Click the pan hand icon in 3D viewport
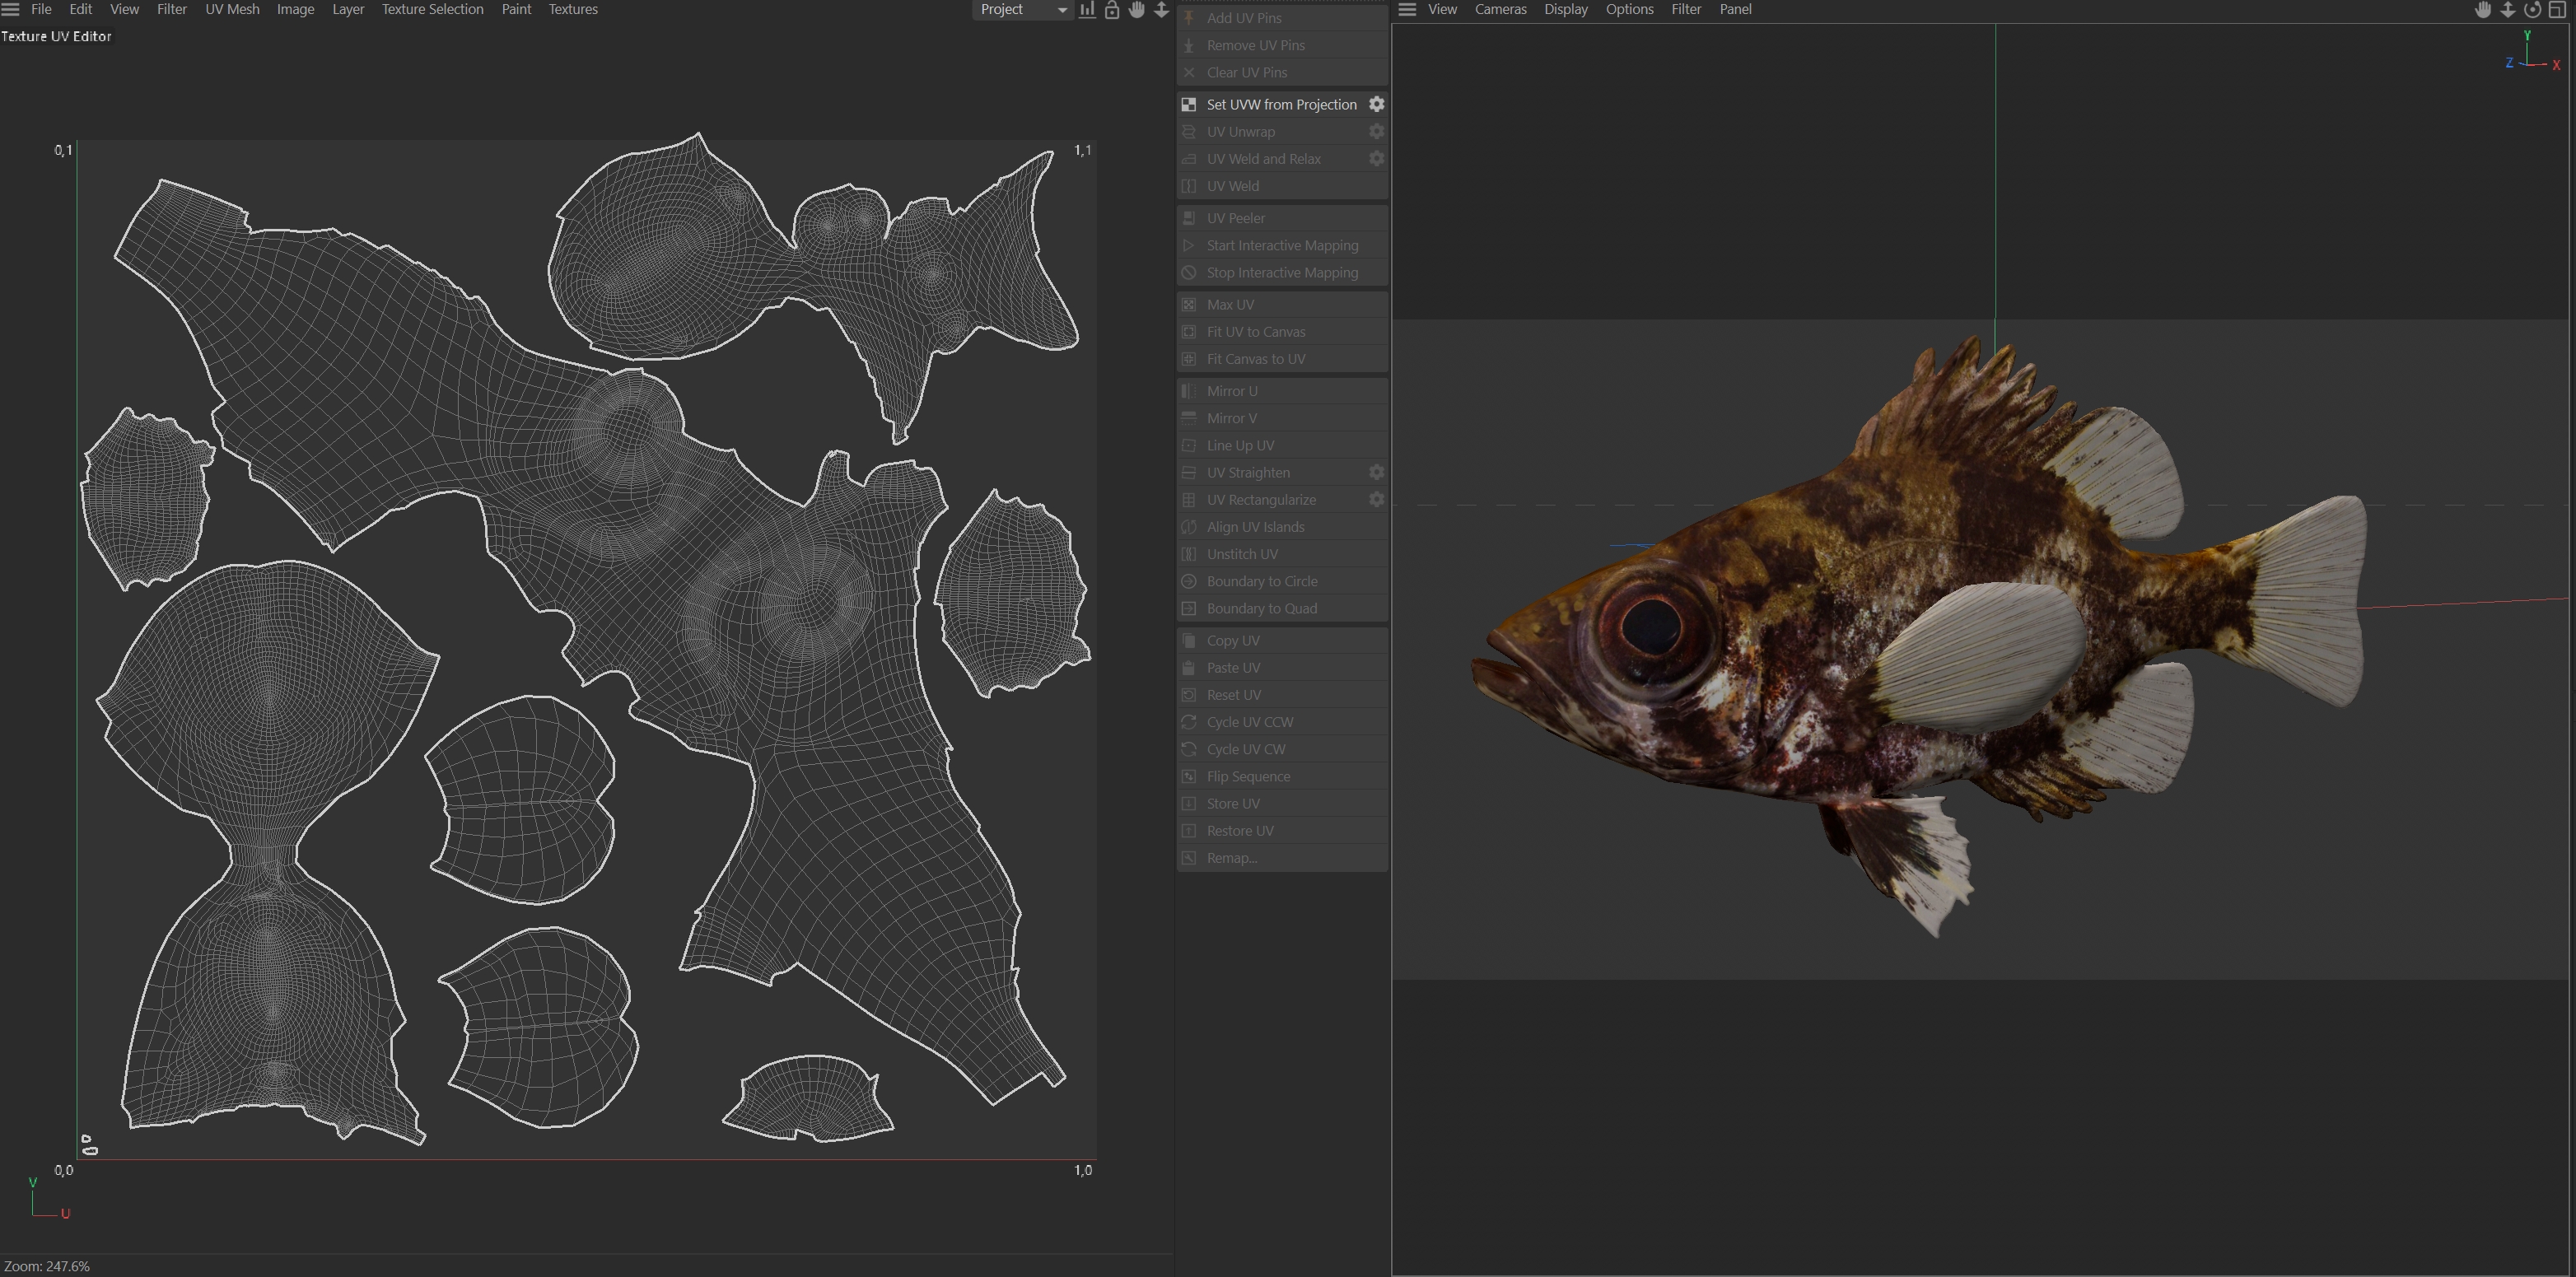Image resolution: width=2576 pixels, height=1277 pixels. (2483, 10)
